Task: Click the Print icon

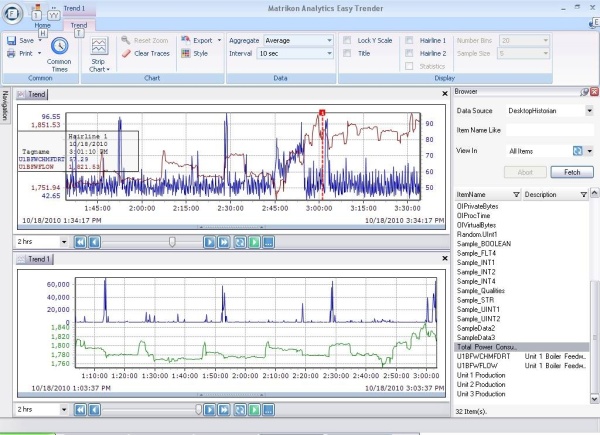Action: coord(11,54)
